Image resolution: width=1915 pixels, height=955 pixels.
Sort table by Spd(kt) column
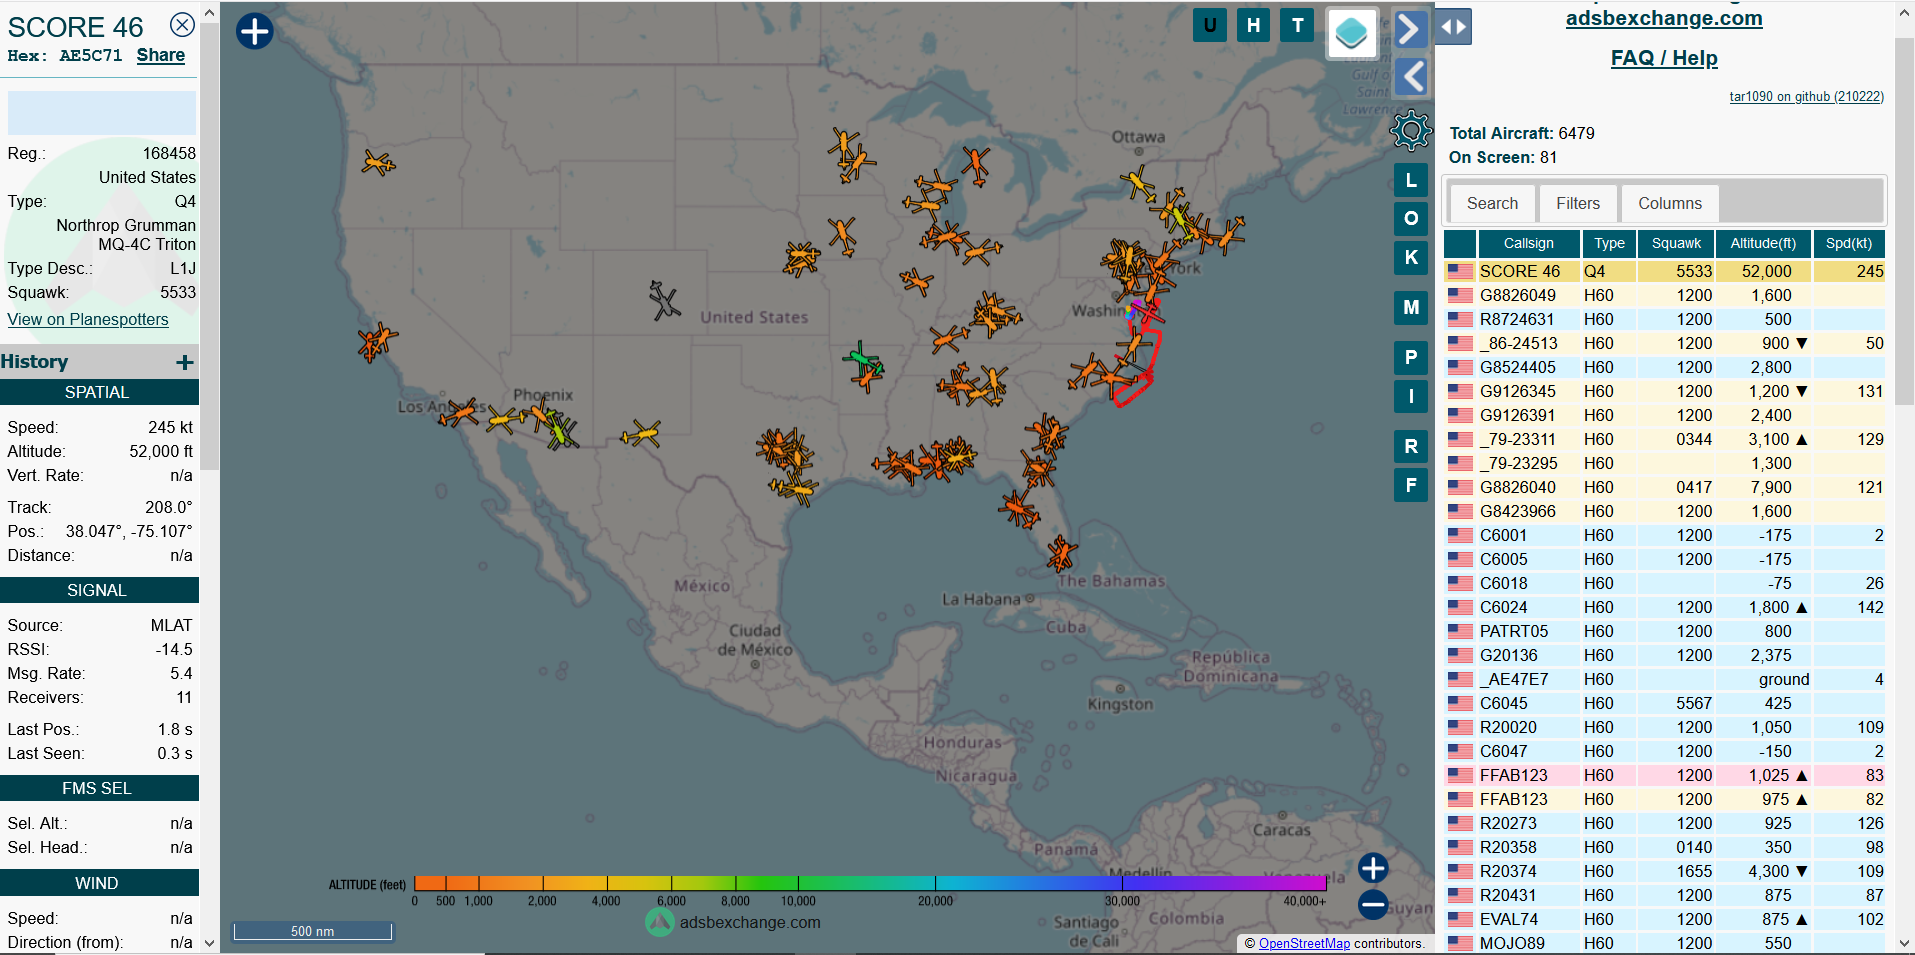tap(1848, 243)
